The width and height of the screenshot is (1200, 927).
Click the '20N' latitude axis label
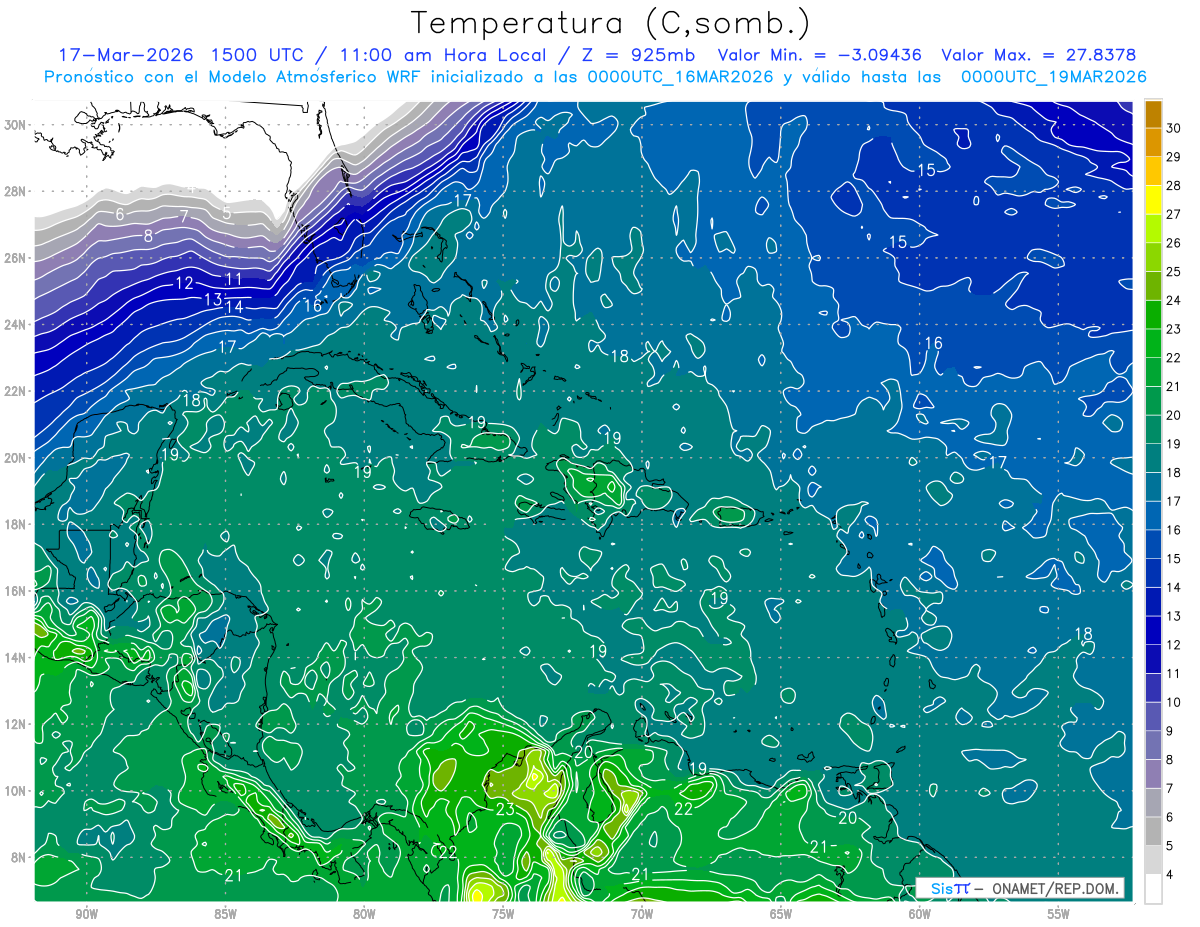coord(15,458)
